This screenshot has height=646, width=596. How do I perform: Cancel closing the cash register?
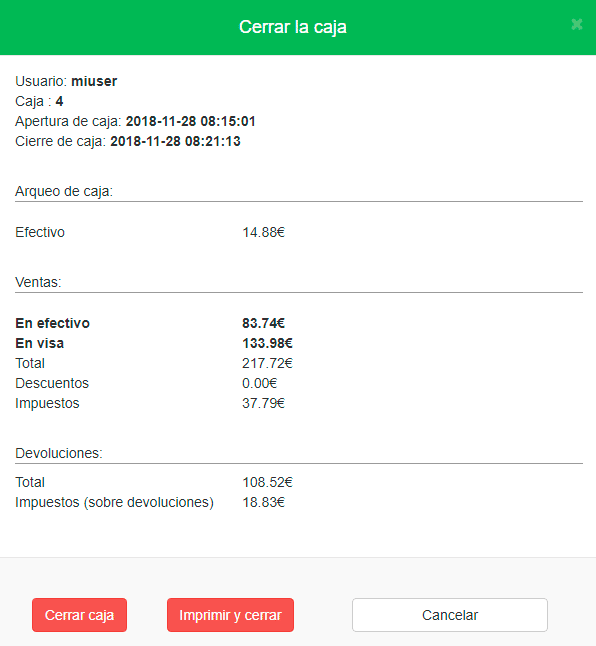click(x=450, y=615)
